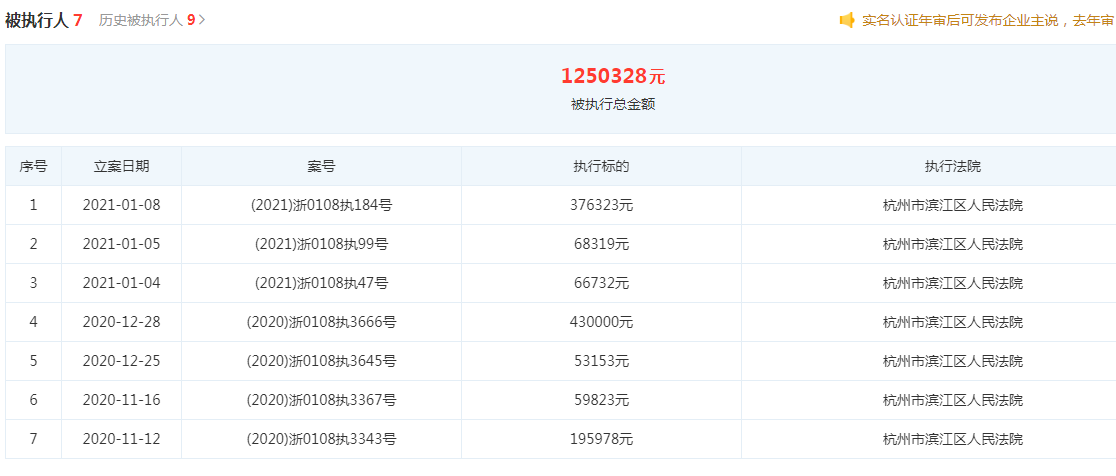Click the speaker announcement icon

point(846,20)
